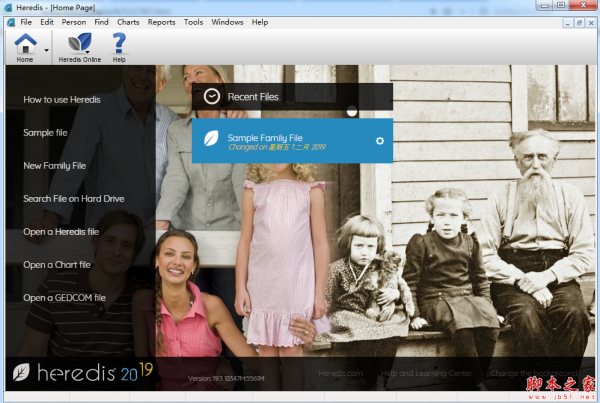Click Open a Heredis file
600x403 pixels.
coord(61,232)
